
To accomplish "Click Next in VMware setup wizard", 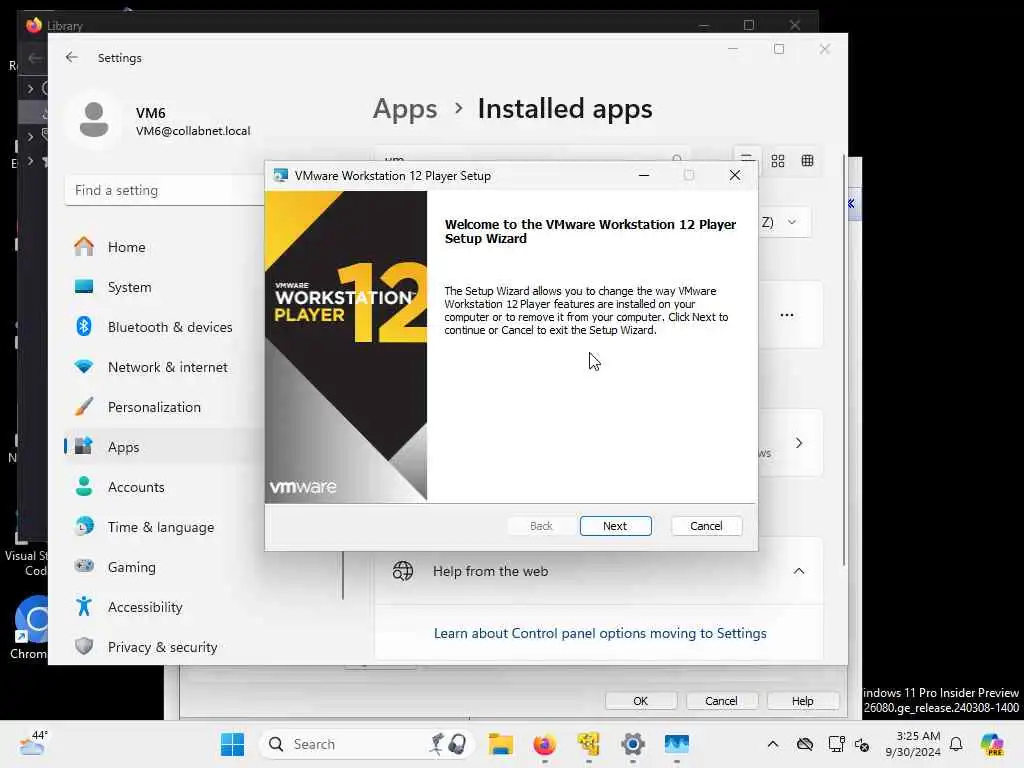I will click(615, 526).
